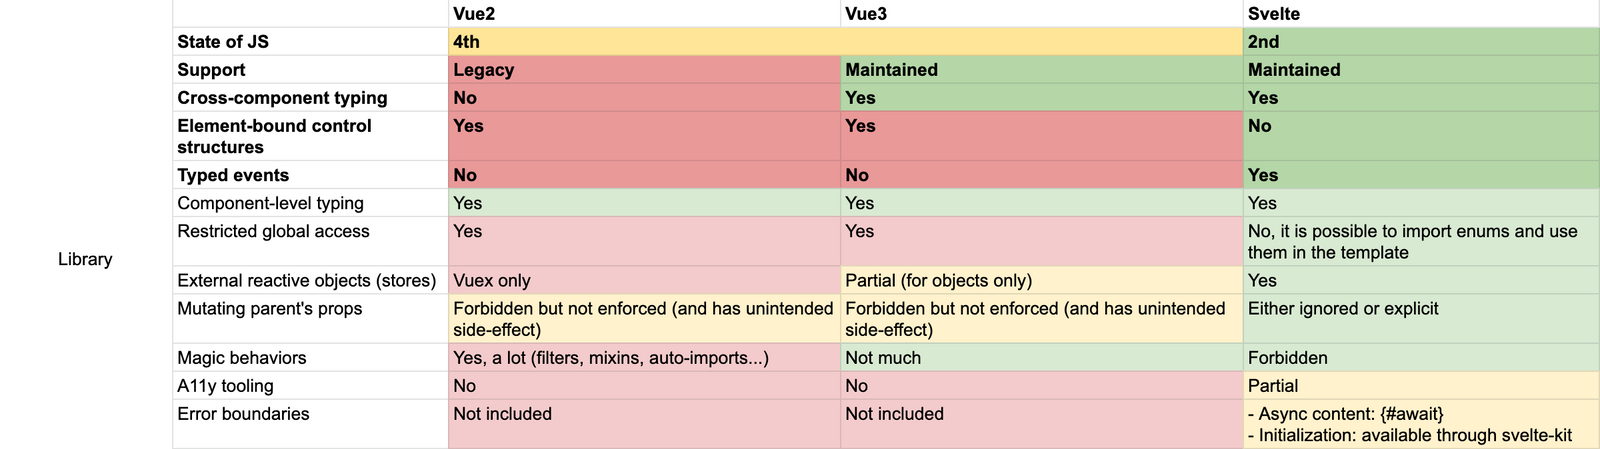
Task: Select the green 2nd ranking cell
Action: click(1420, 42)
